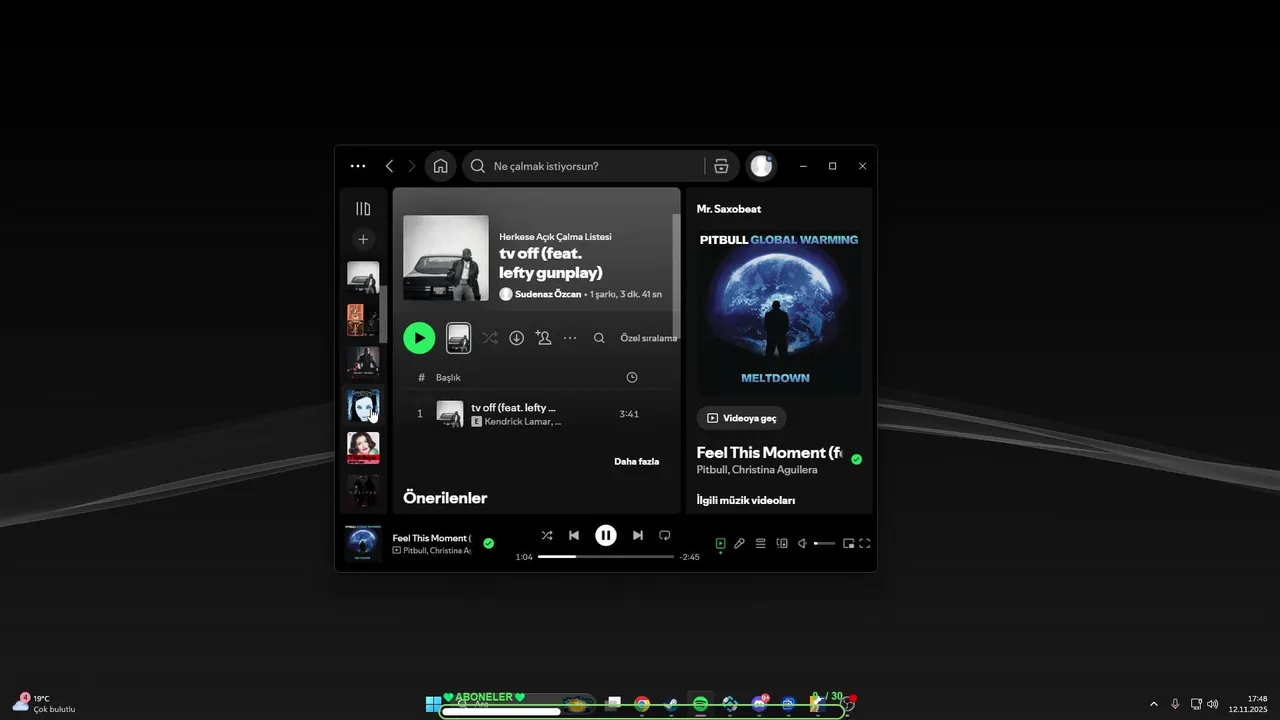Image resolution: width=1280 pixels, height=720 pixels.
Task: Click the Önerilenler section heading
Action: (x=445, y=497)
